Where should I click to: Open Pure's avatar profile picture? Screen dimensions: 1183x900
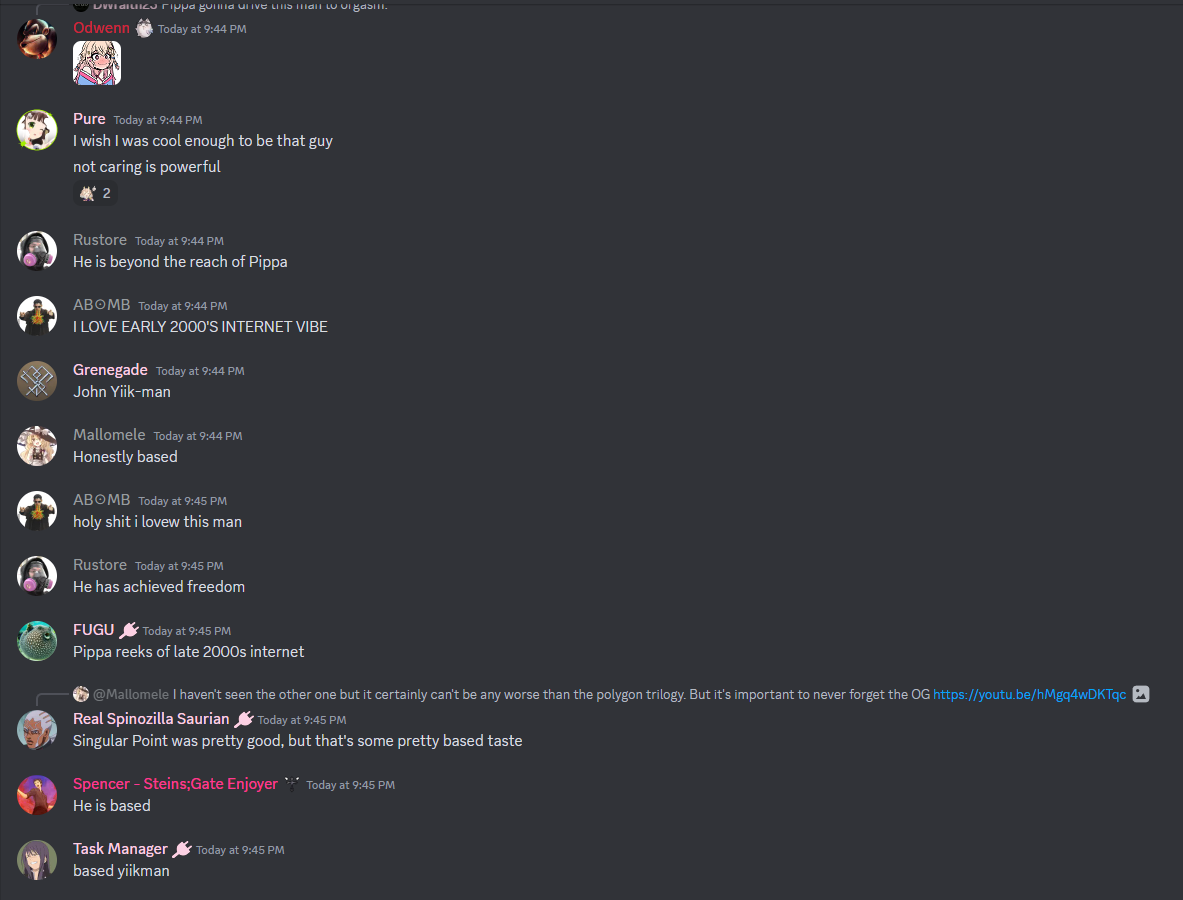(x=37, y=130)
